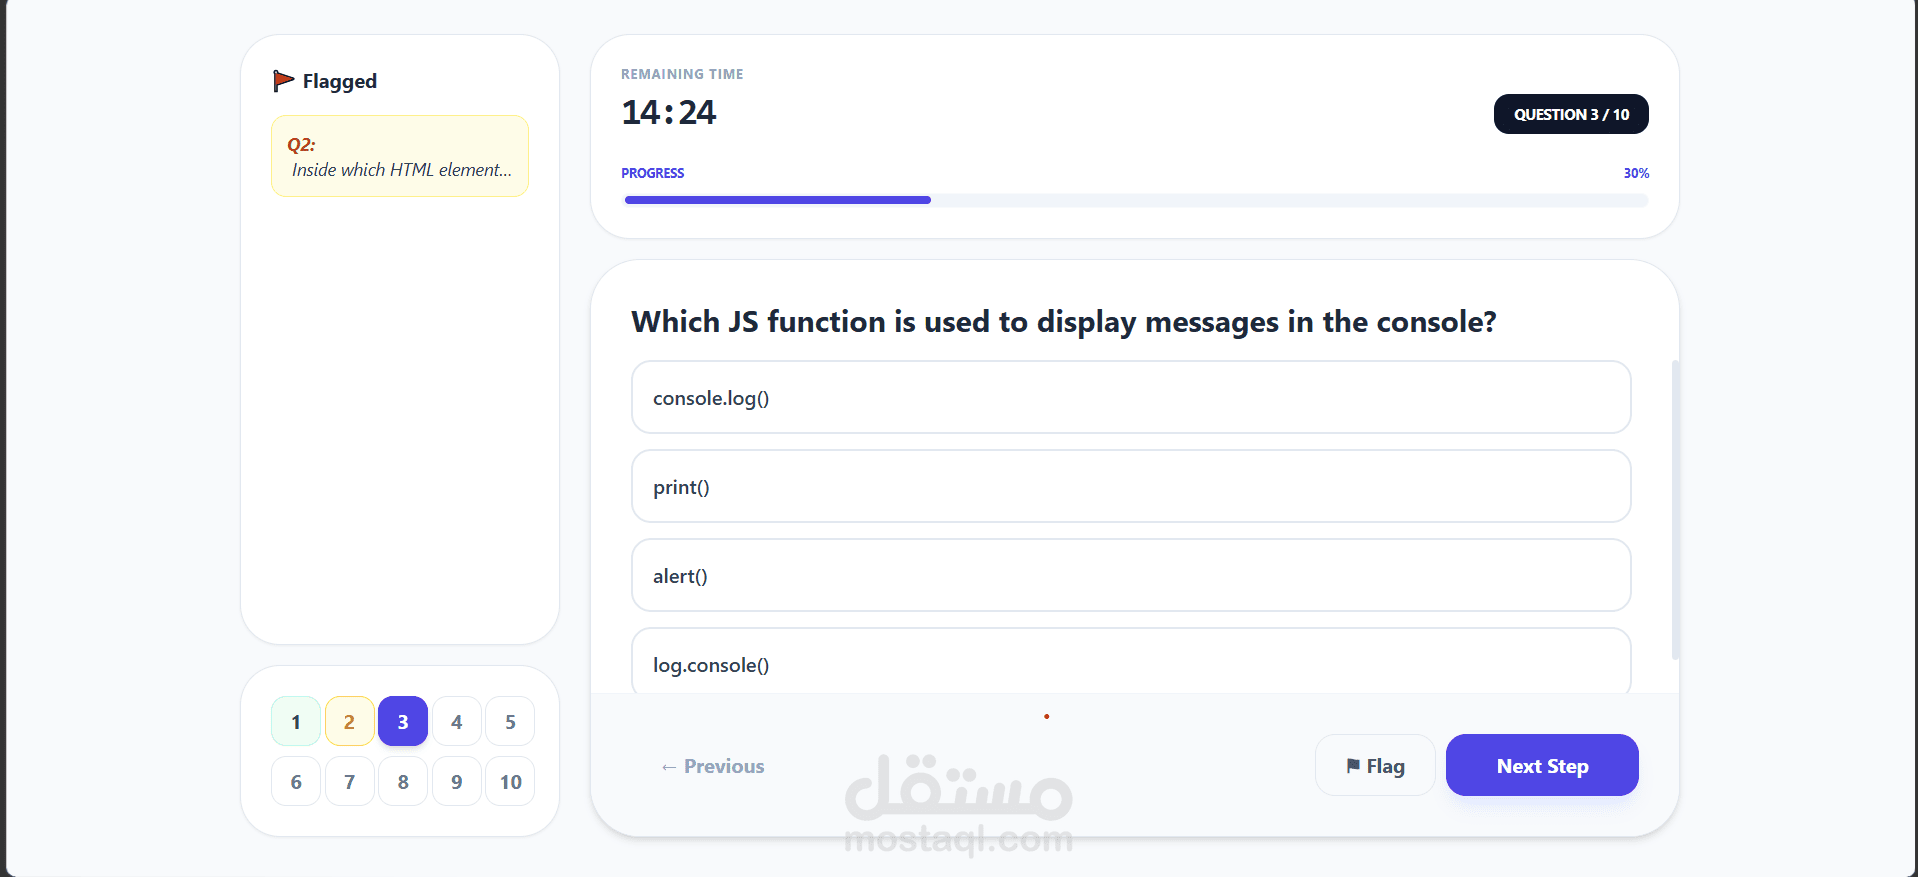Viewport: 1918px width, 877px height.
Task: Click the flag icon on the Flag button
Action: [x=1352, y=765]
